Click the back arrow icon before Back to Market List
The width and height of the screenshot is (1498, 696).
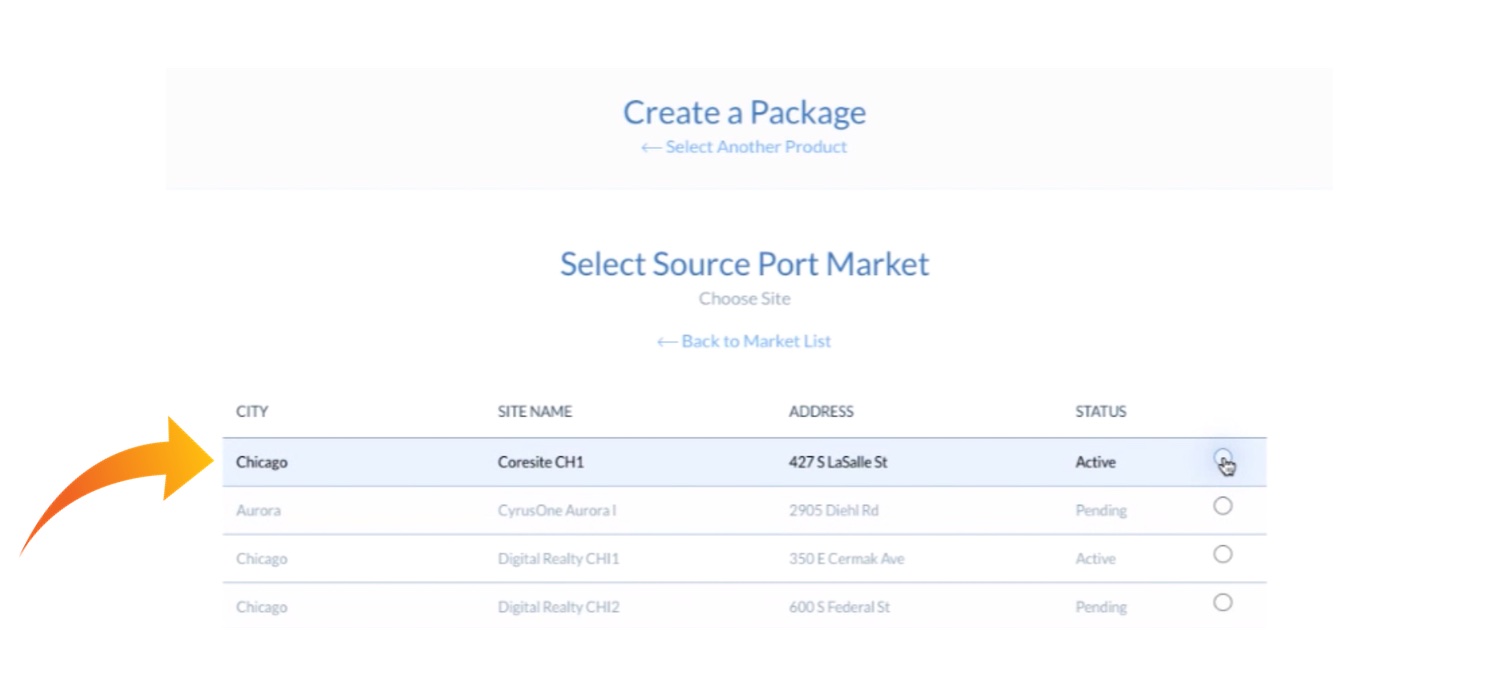[x=667, y=341]
